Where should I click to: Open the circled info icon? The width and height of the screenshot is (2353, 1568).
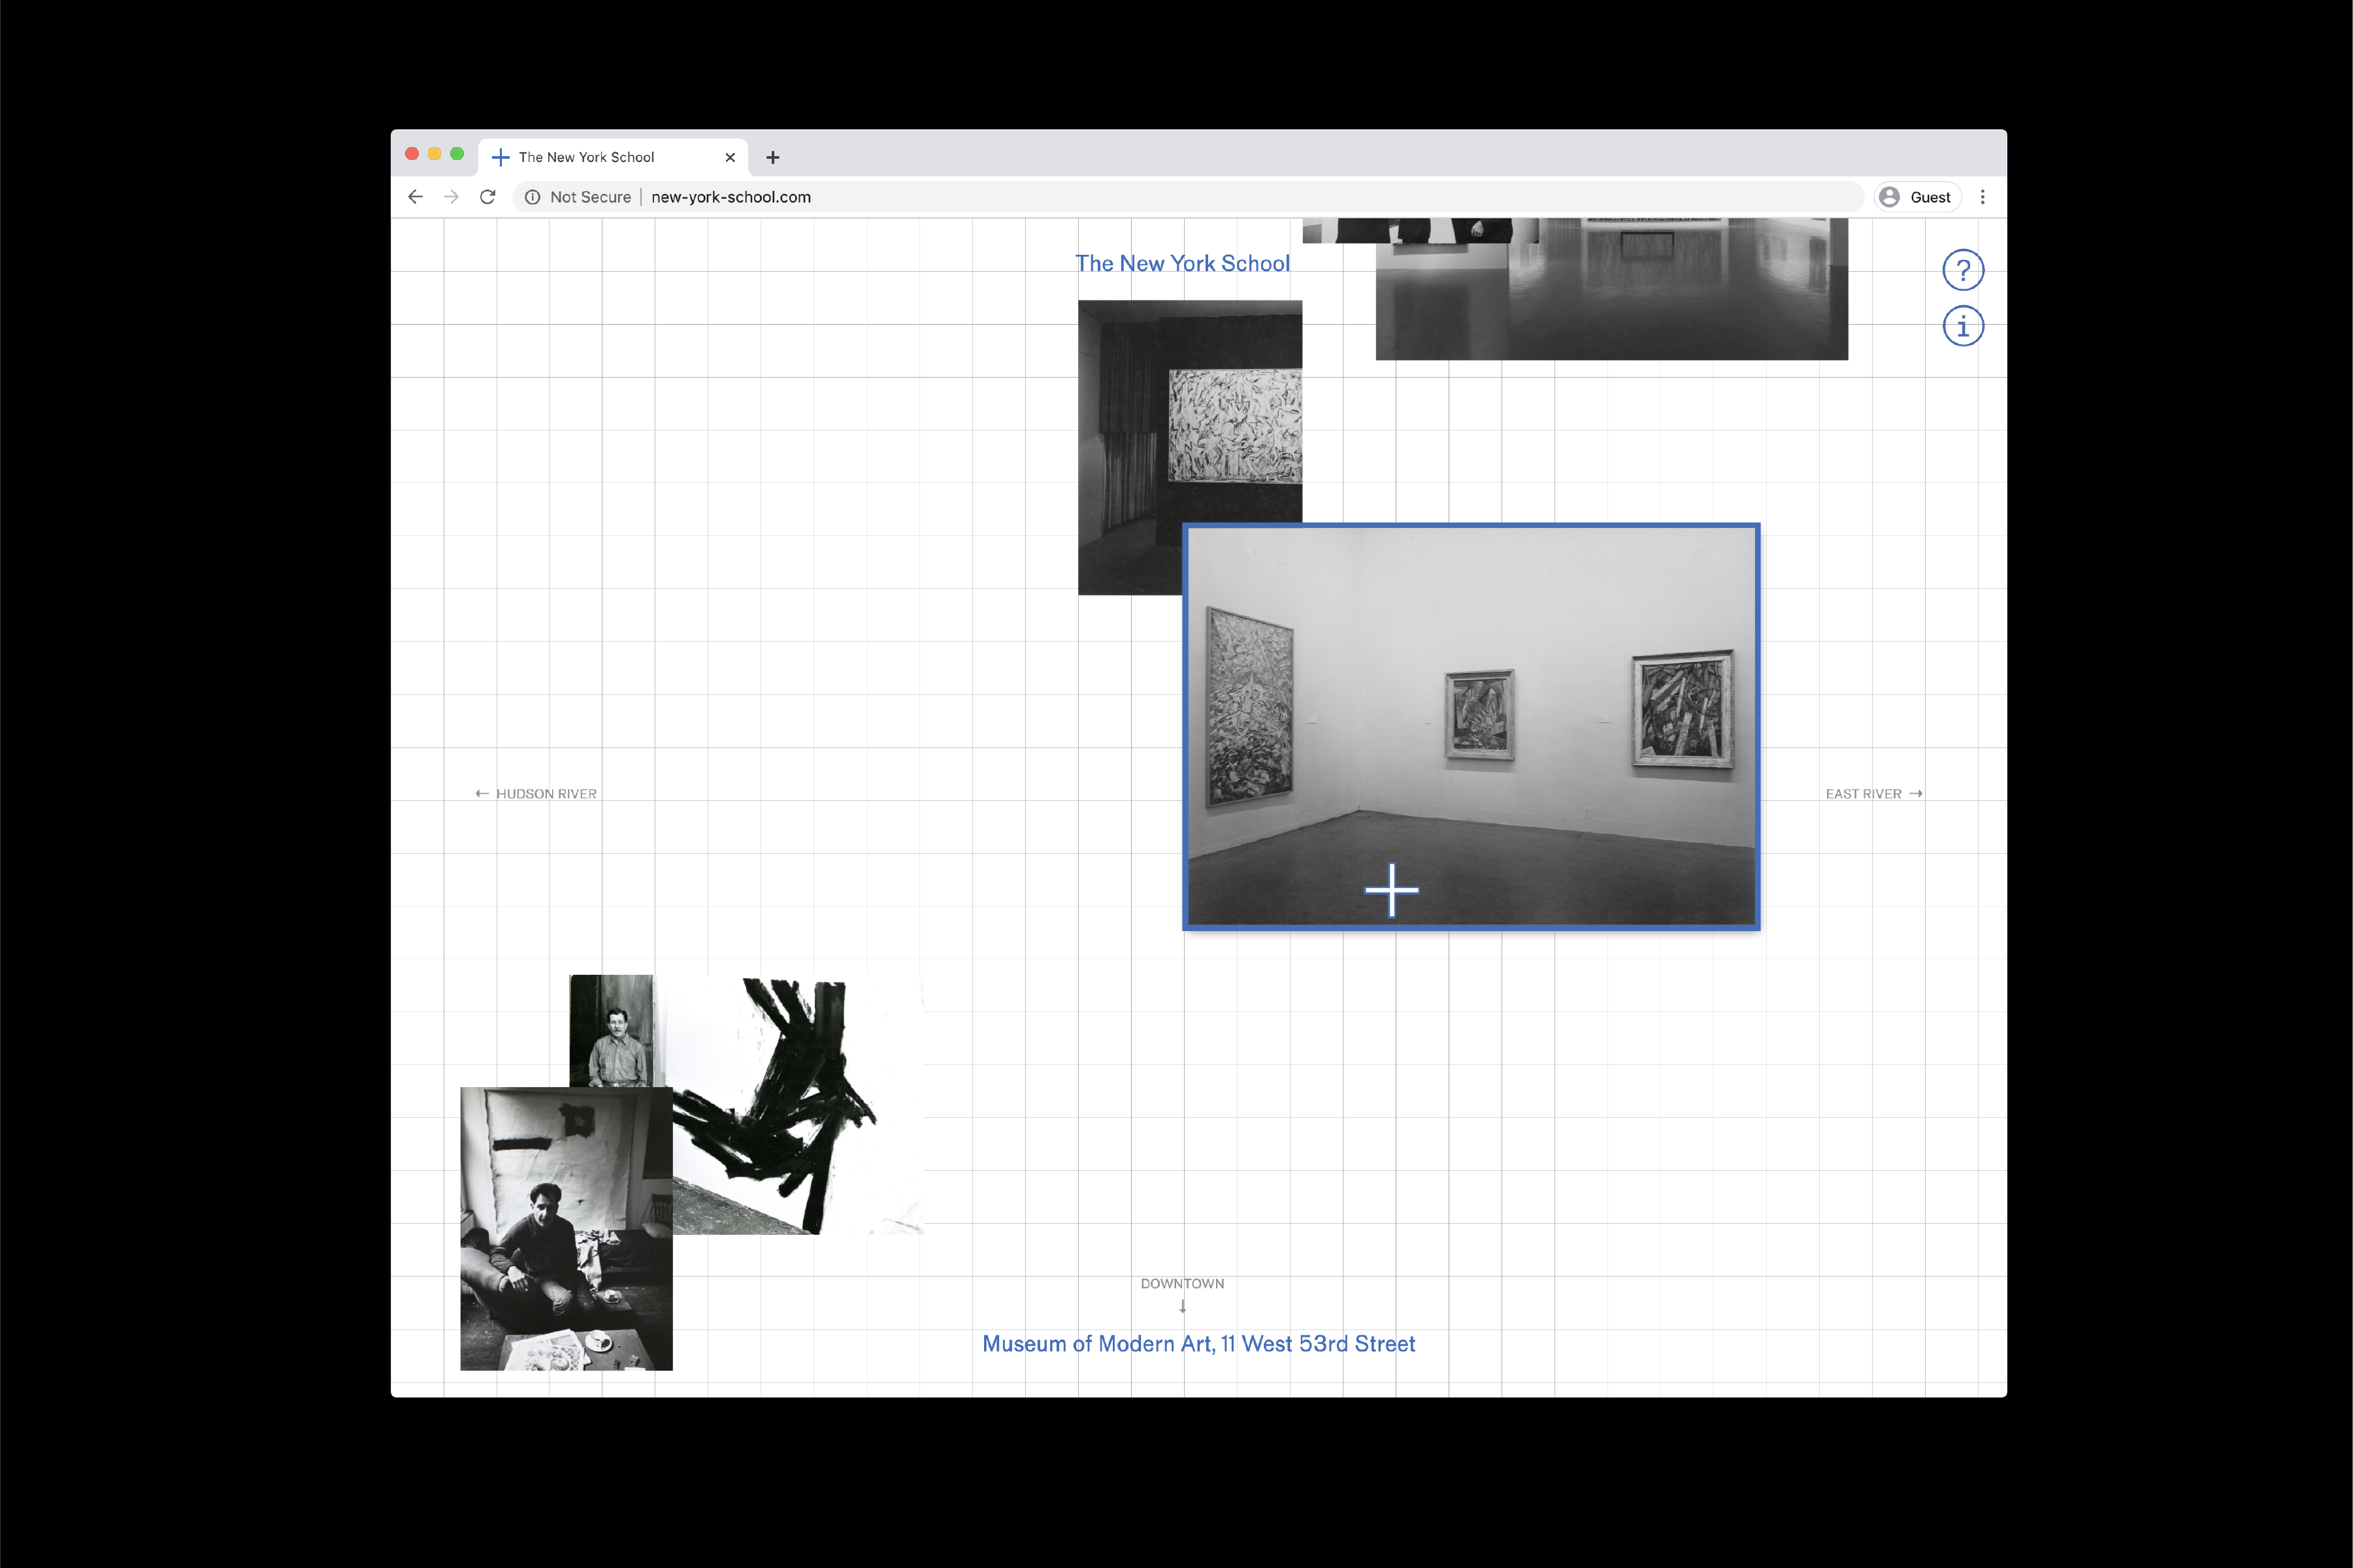[1962, 326]
